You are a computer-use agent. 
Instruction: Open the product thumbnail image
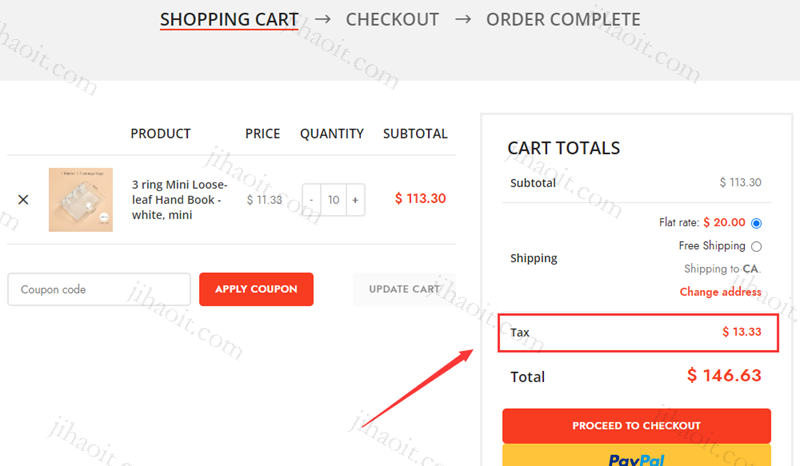click(x=81, y=200)
